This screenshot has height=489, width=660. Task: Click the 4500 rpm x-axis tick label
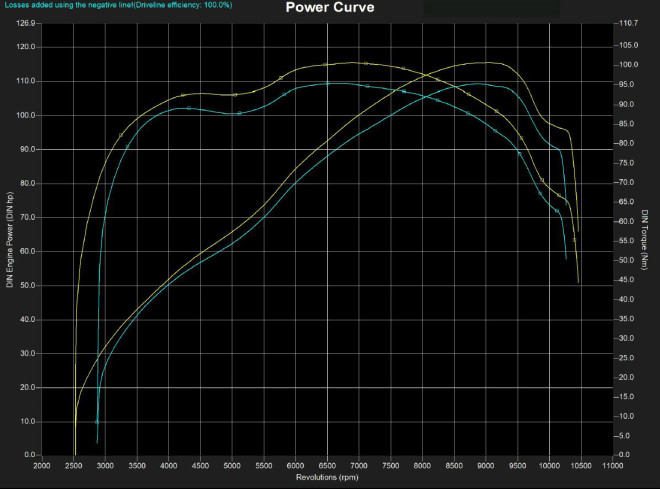tap(200, 465)
